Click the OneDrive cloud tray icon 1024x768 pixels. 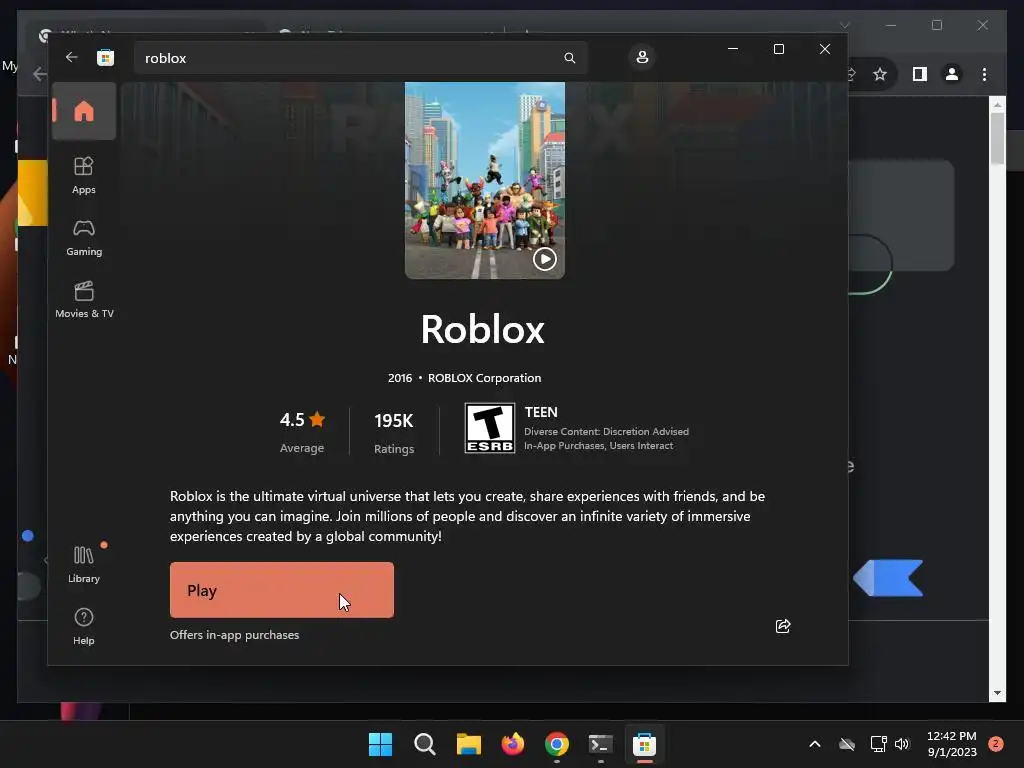[846, 744]
